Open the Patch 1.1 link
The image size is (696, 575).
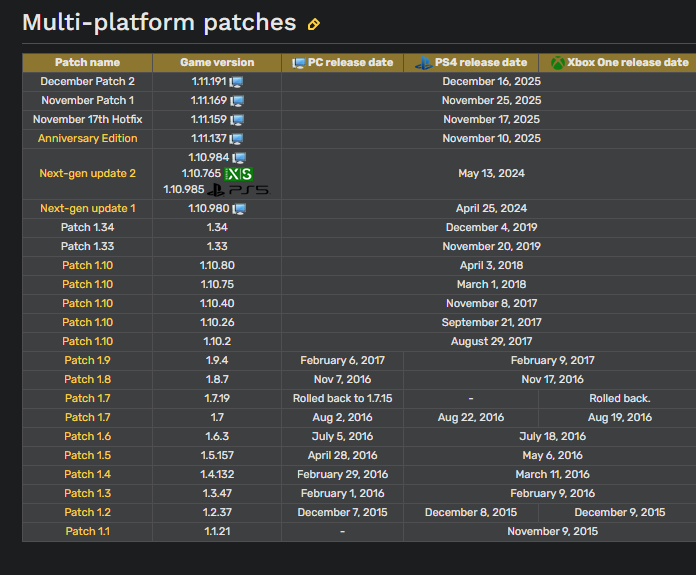87,531
